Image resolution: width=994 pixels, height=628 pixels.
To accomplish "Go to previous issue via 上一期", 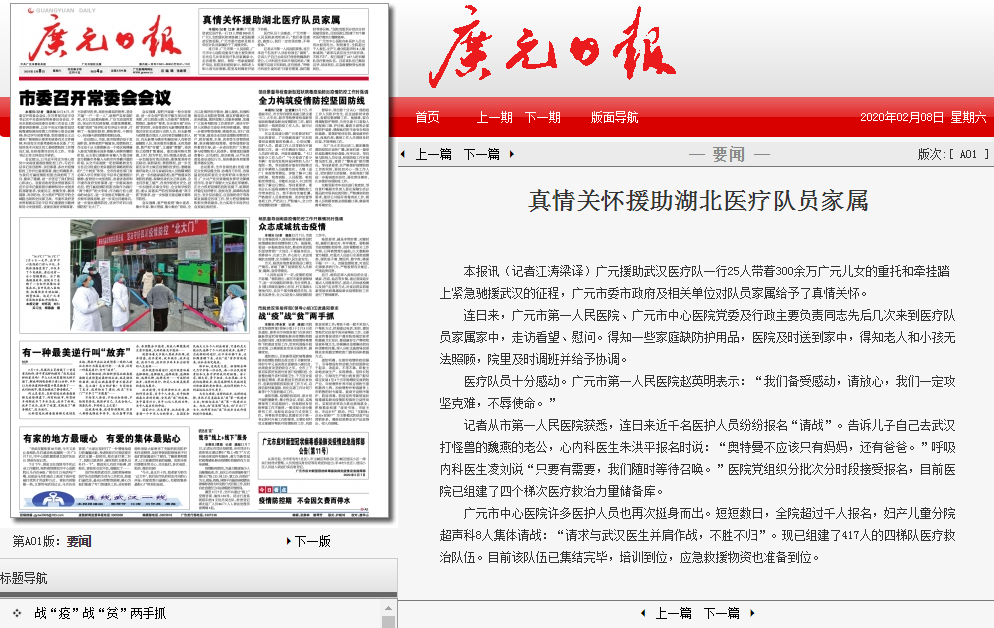I will click(494, 117).
